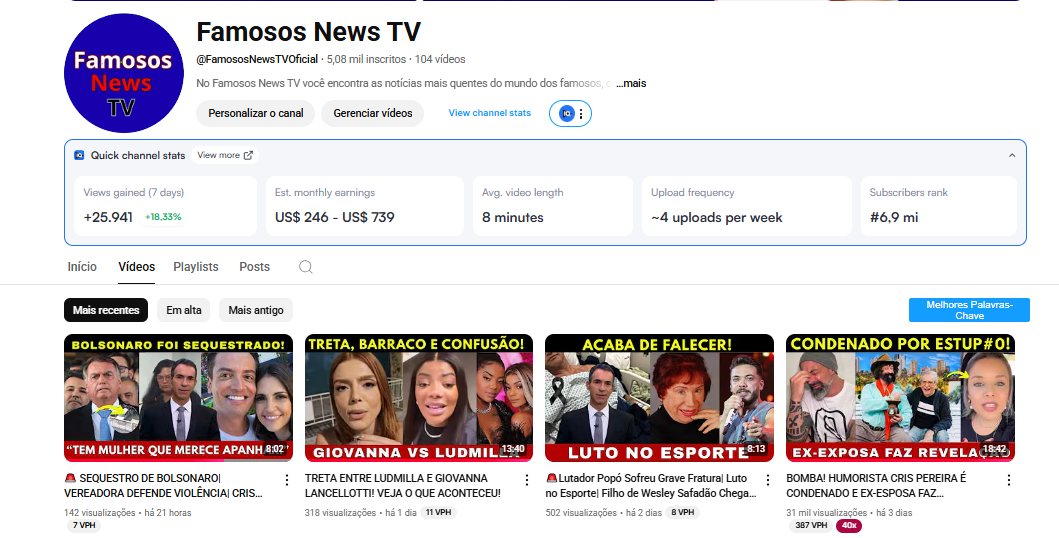Click the 8 VPH badge
The height and width of the screenshot is (538, 1059).
pyautogui.click(x=683, y=513)
